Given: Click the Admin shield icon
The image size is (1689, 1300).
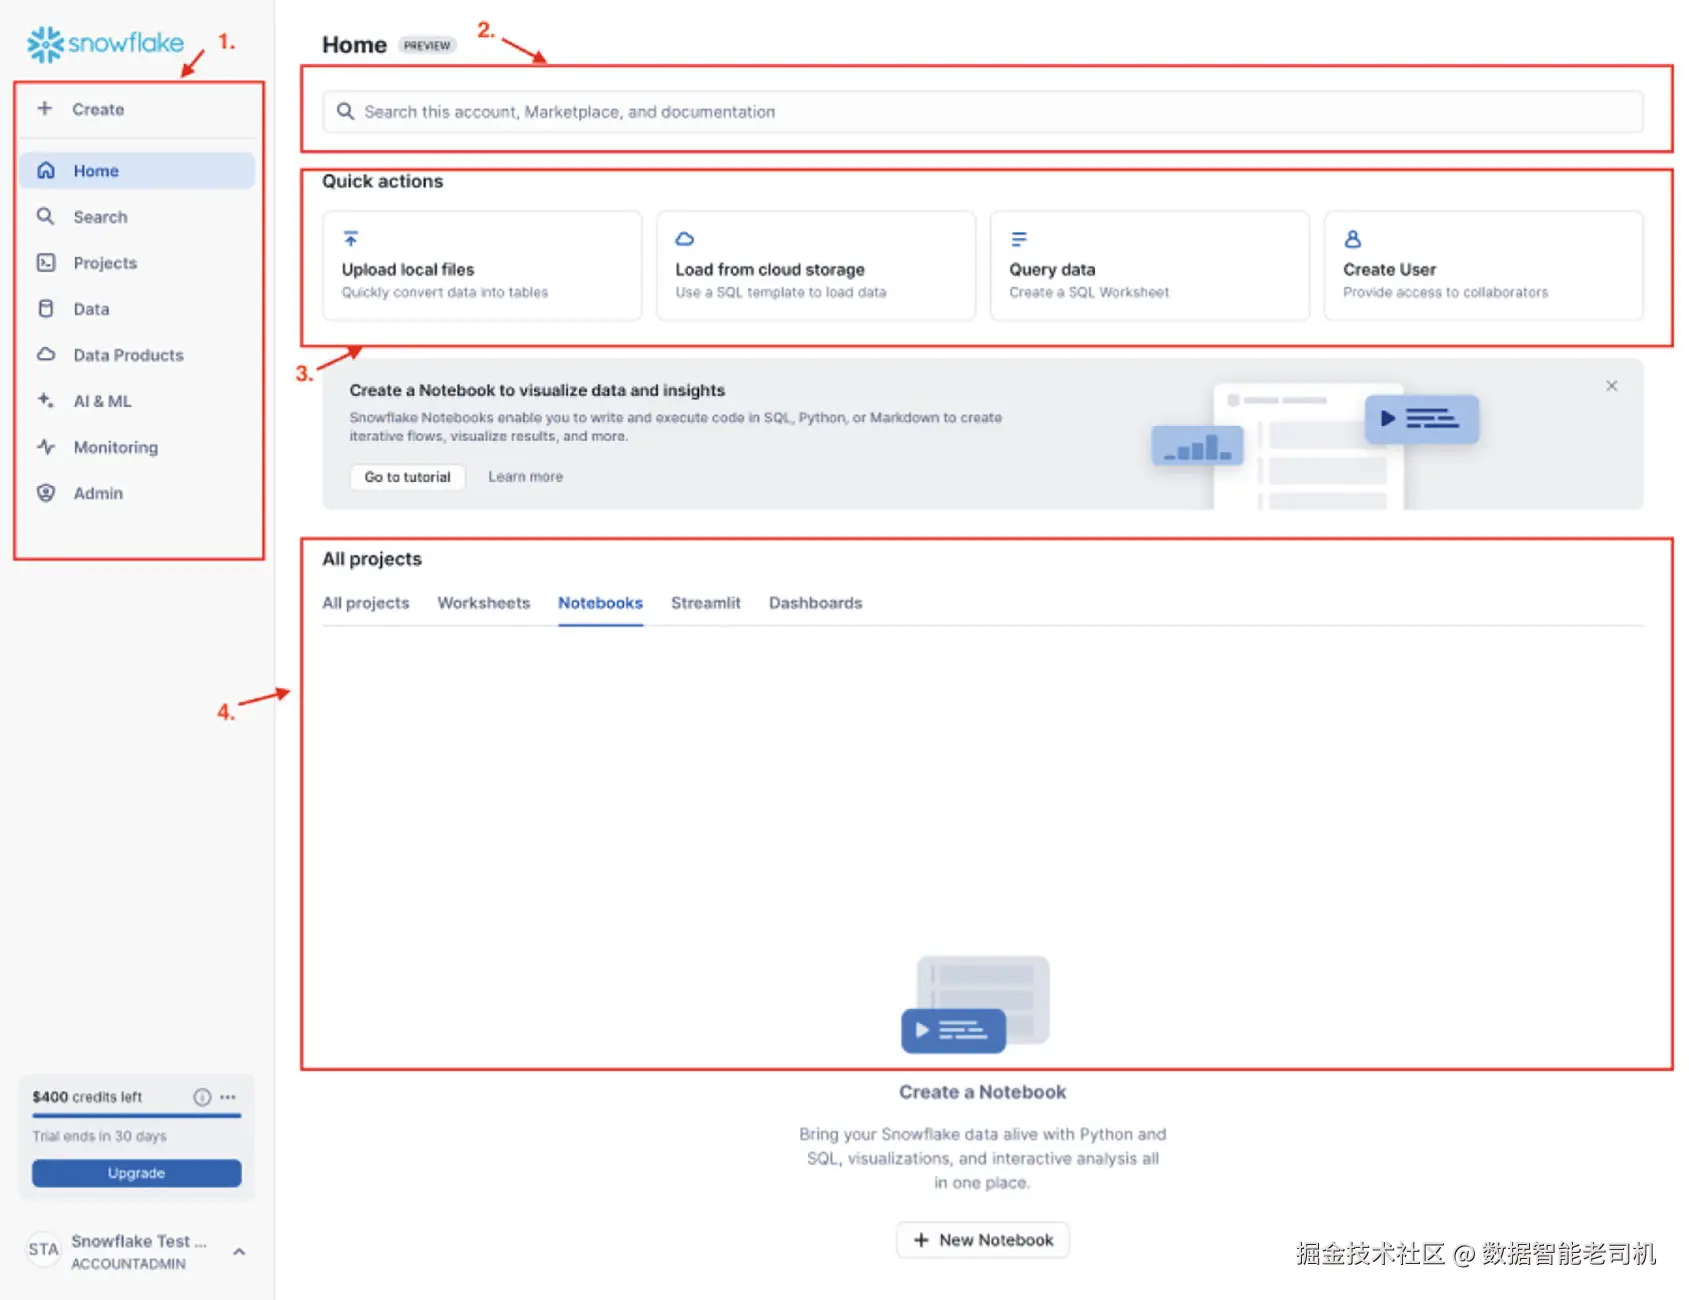Looking at the screenshot, I should coord(46,492).
